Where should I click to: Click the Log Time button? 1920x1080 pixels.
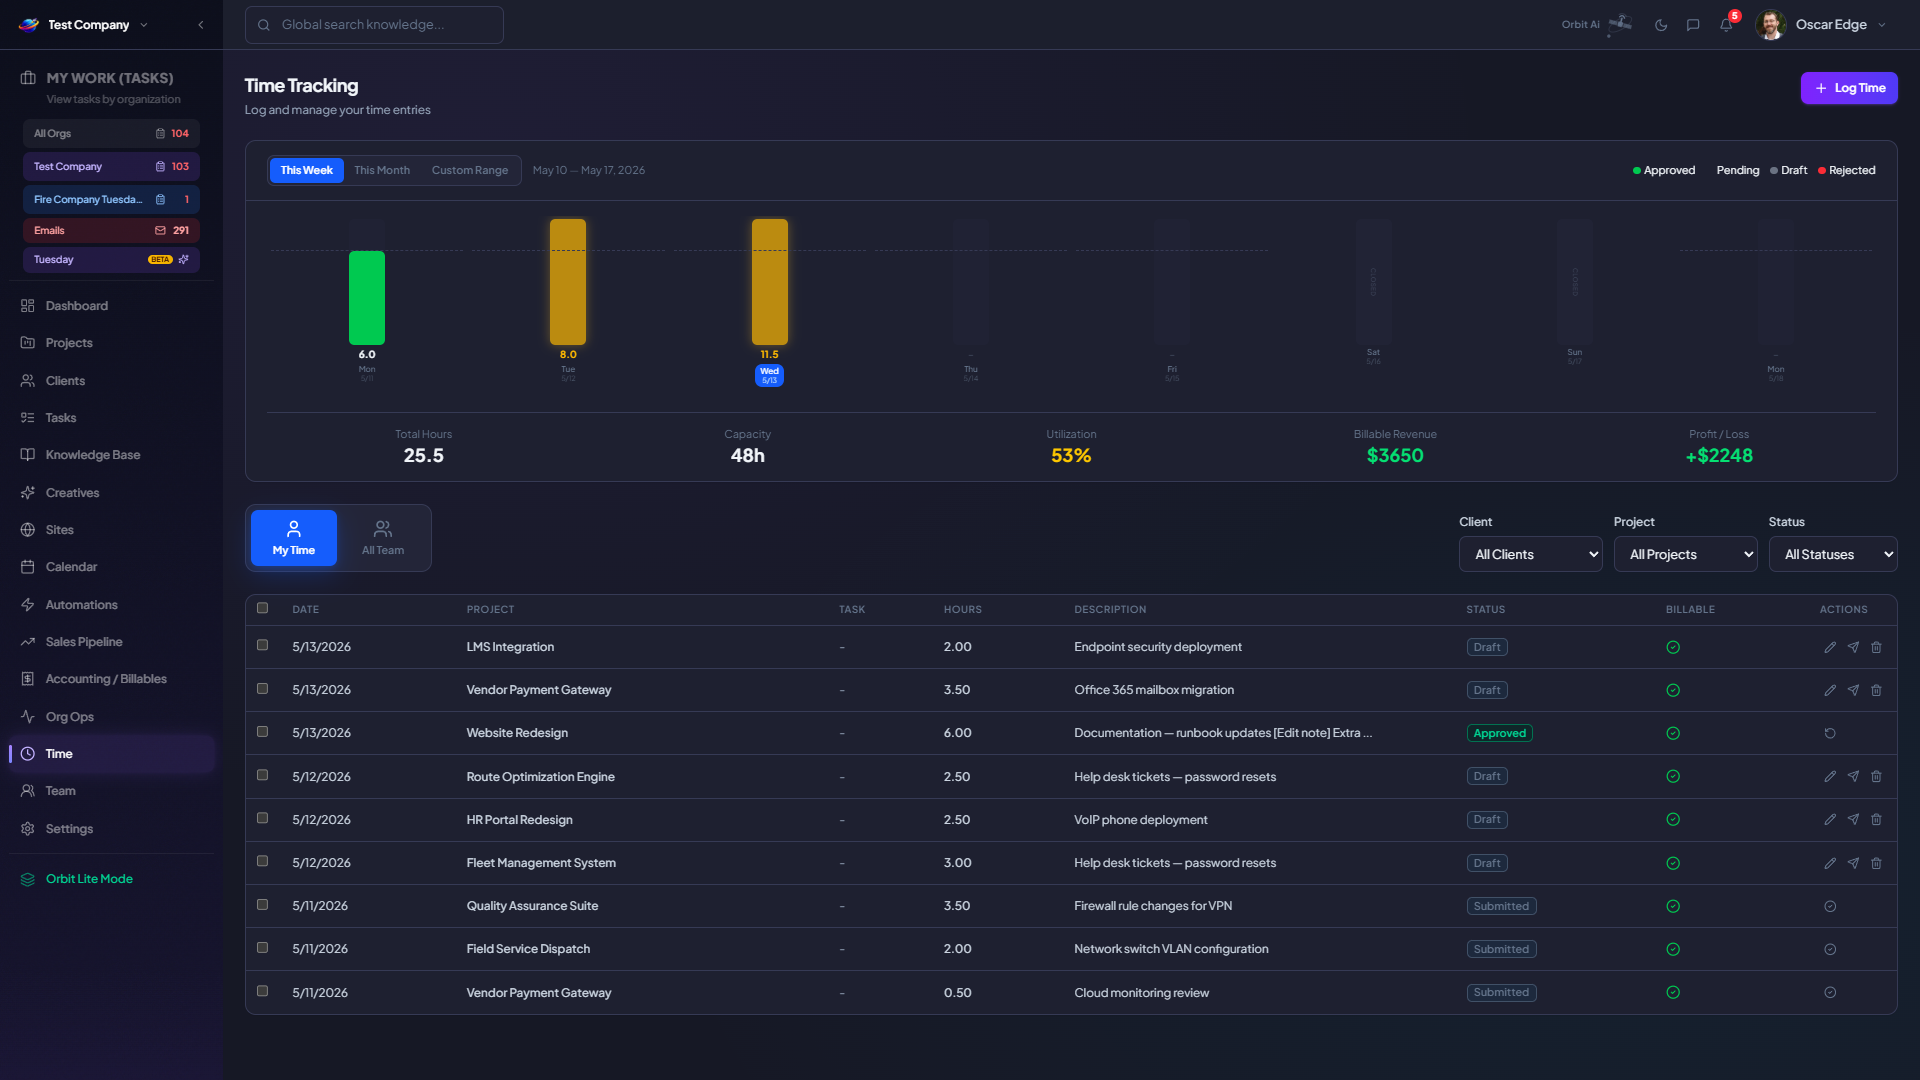(x=1849, y=88)
